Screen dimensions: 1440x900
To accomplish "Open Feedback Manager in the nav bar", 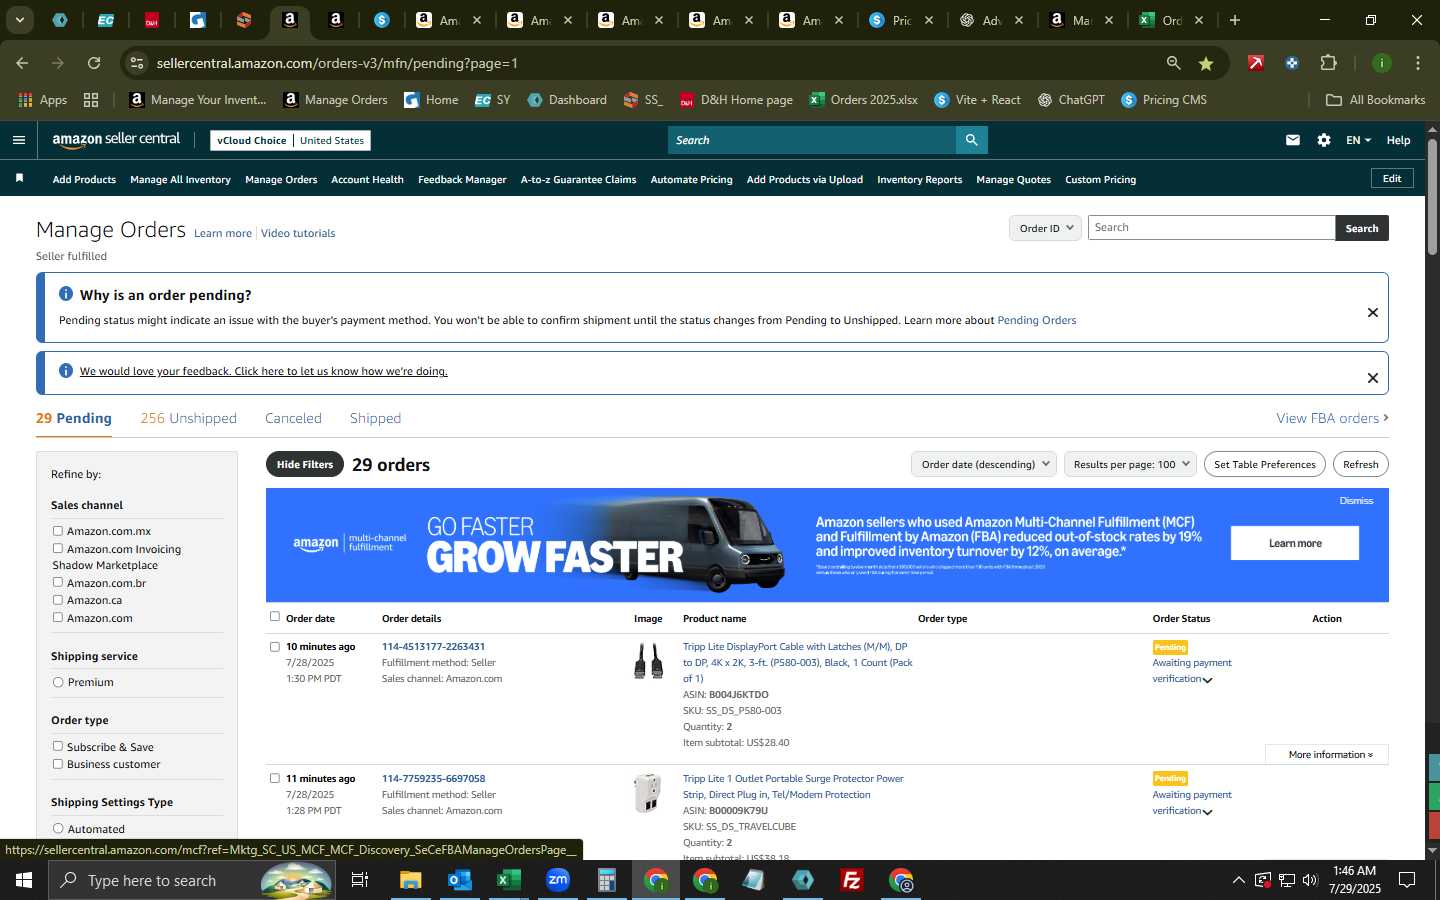I will coord(462,180).
